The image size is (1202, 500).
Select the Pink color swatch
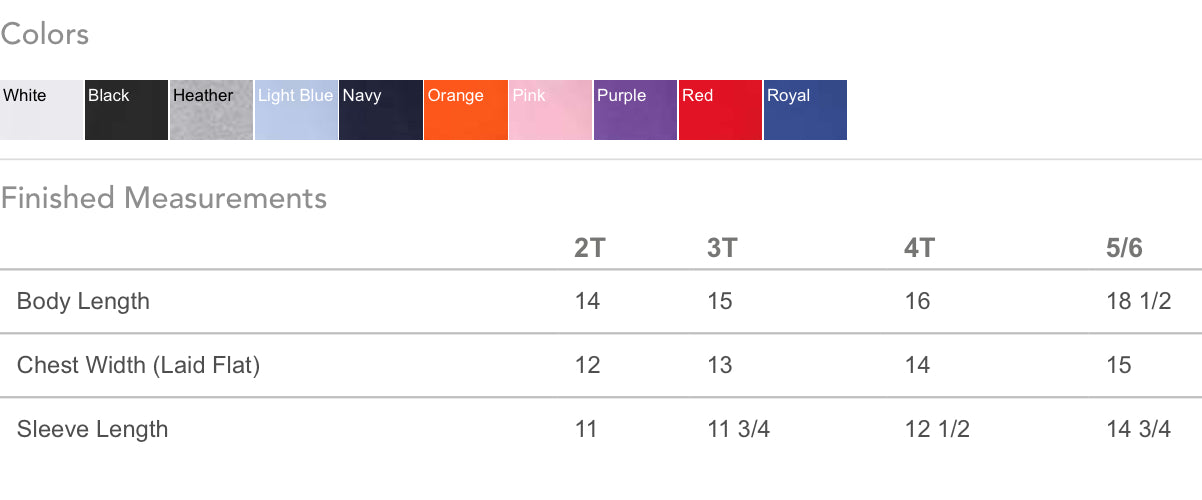pyautogui.click(x=551, y=110)
